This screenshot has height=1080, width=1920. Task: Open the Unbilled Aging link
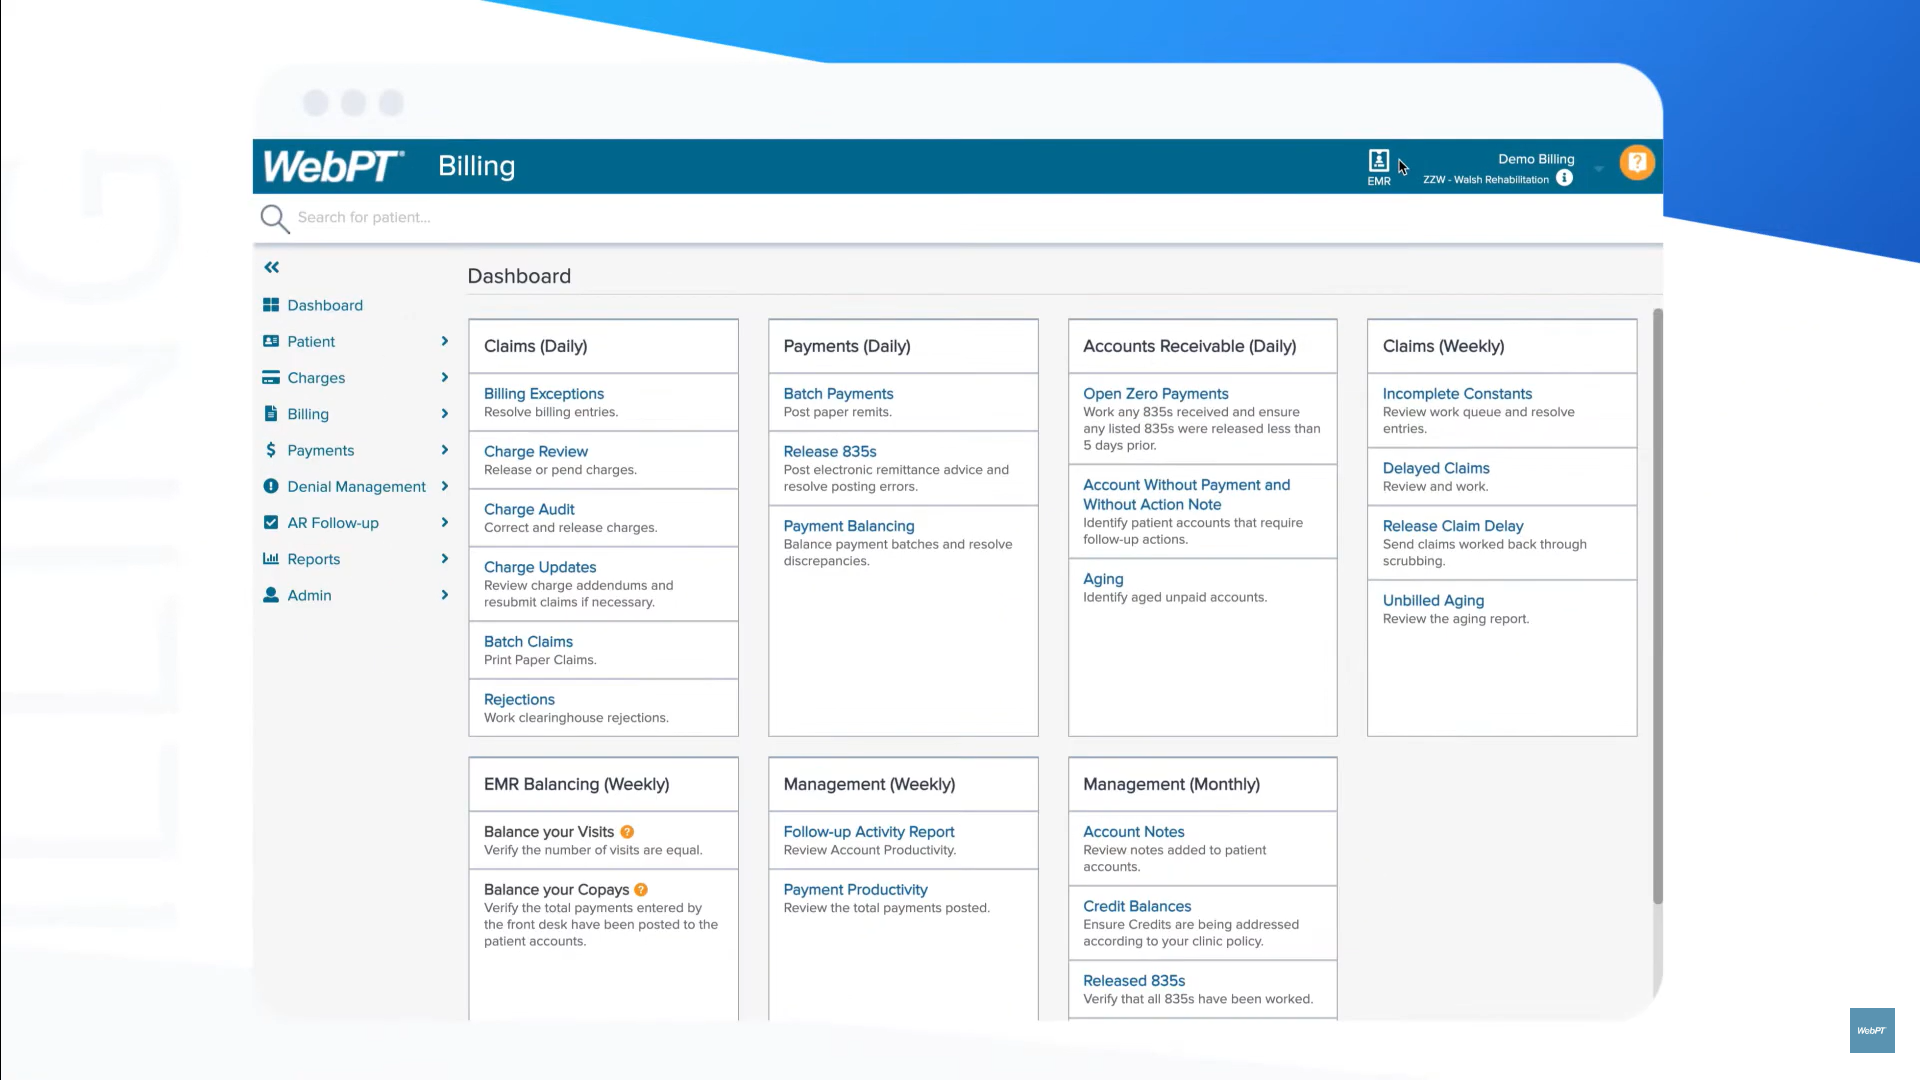pos(1432,601)
